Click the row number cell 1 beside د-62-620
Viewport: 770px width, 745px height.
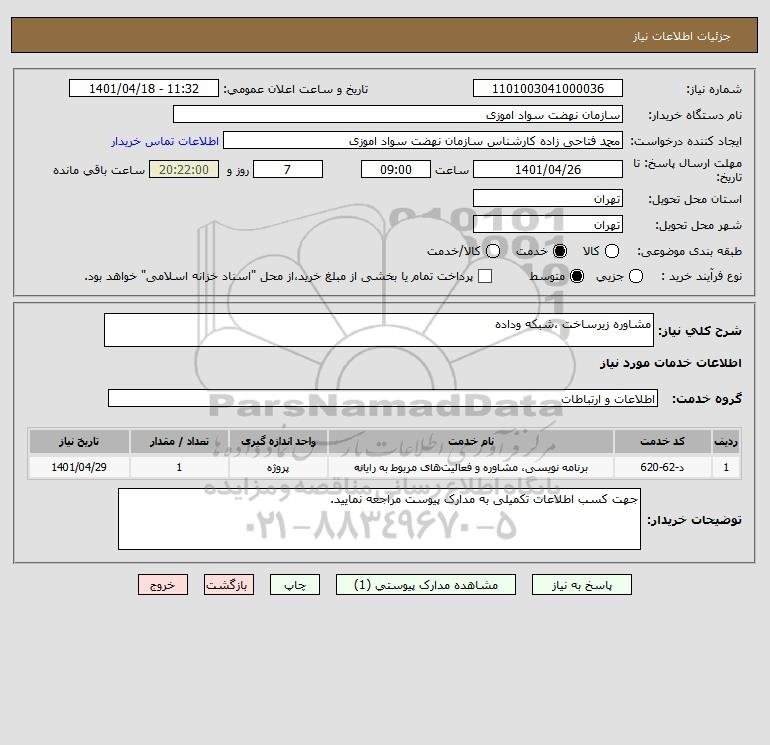726,467
